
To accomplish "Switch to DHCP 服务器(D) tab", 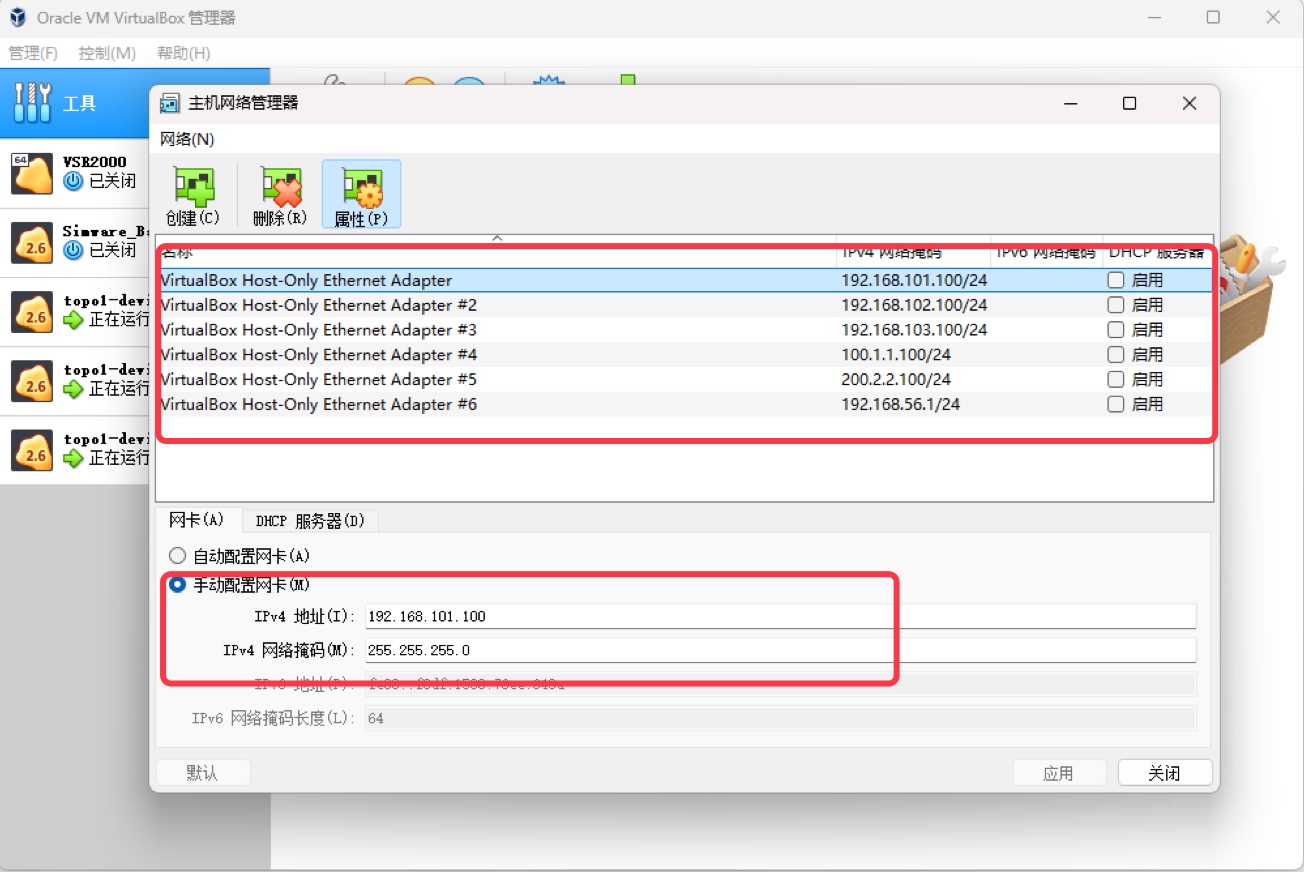I will pyautogui.click(x=310, y=521).
